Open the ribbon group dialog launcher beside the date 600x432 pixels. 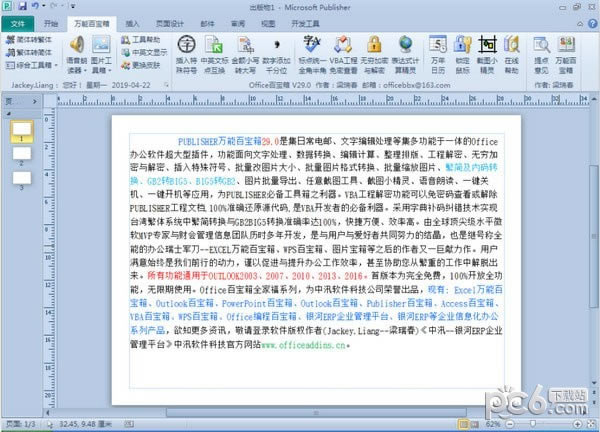pyautogui.click(x=166, y=85)
